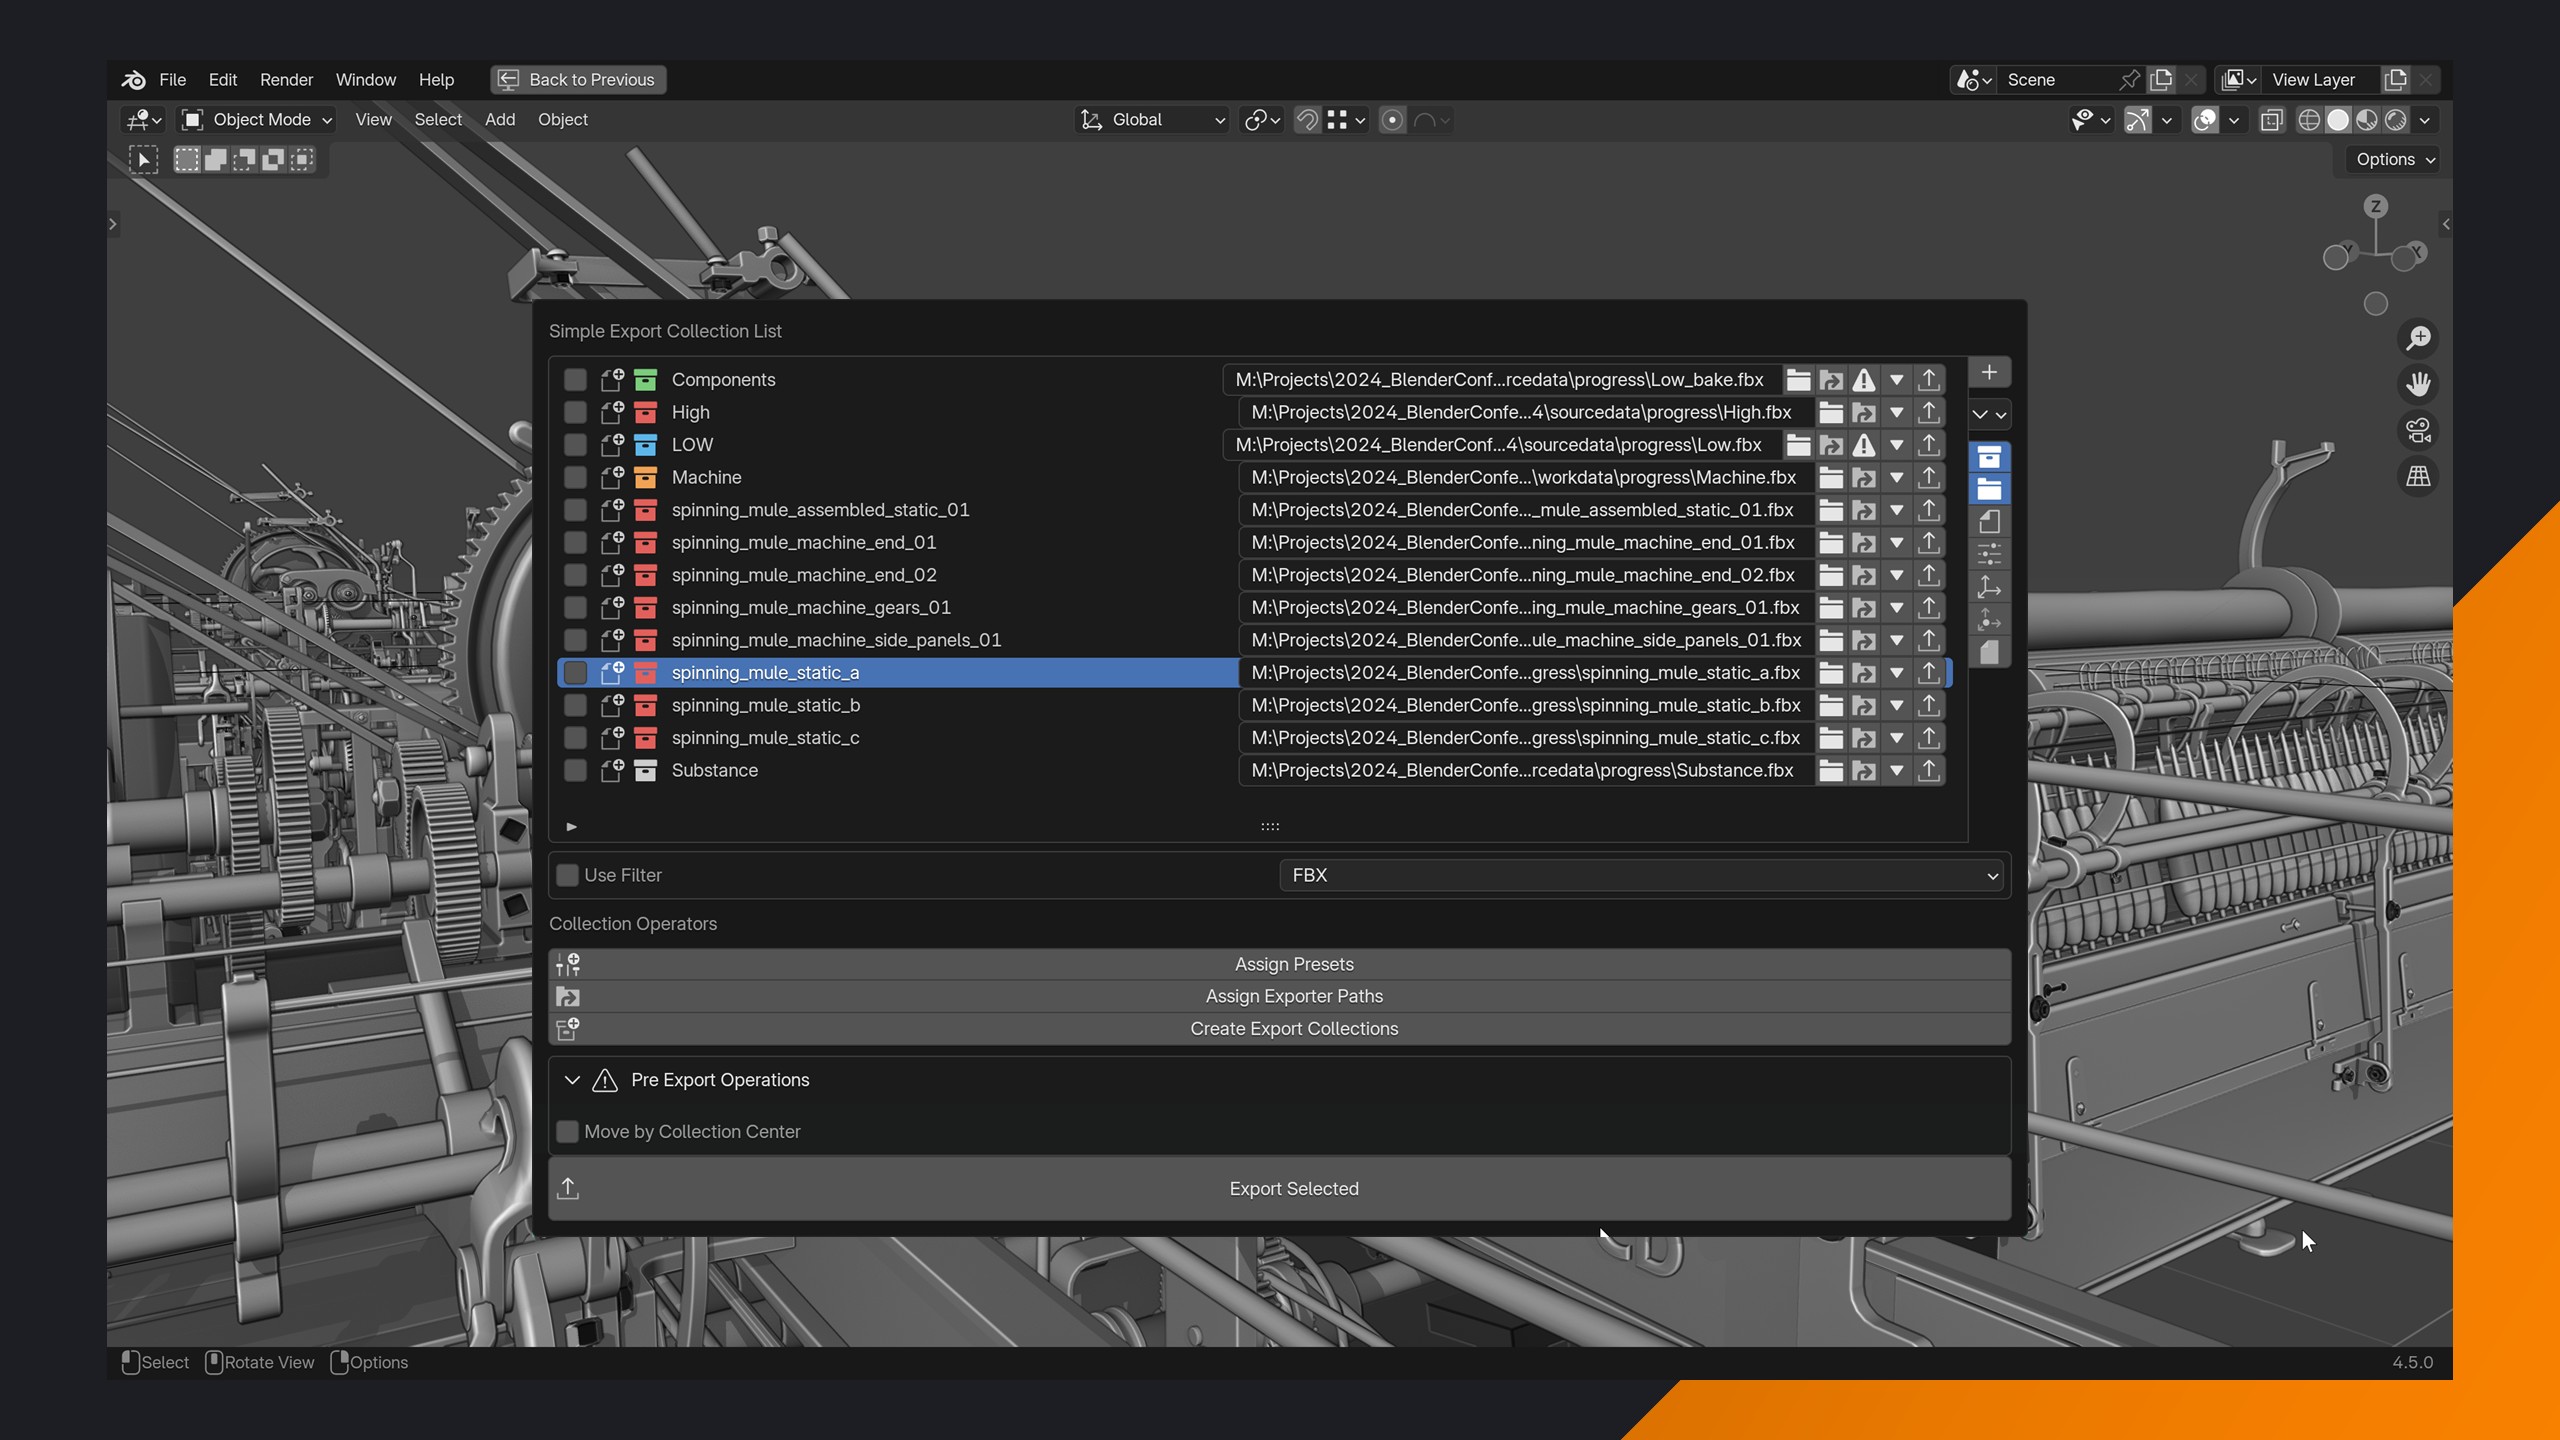Image resolution: width=2560 pixels, height=1440 pixels.
Task: Check the Machine collection checkbox
Action: [x=575, y=478]
